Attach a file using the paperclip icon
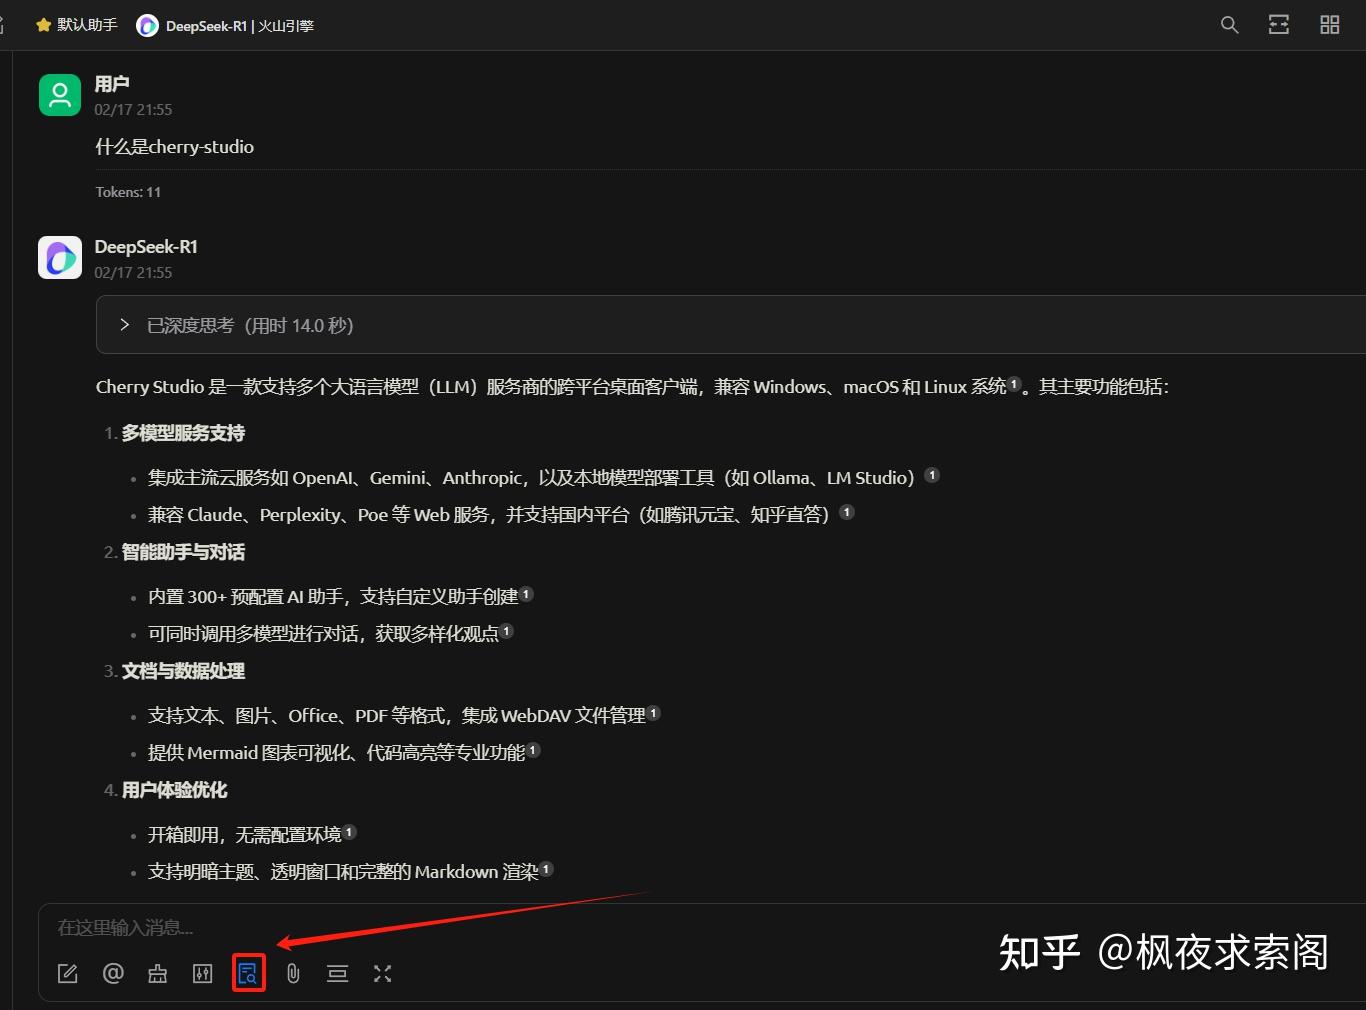1366x1010 pixels. [x=292, y=973]
